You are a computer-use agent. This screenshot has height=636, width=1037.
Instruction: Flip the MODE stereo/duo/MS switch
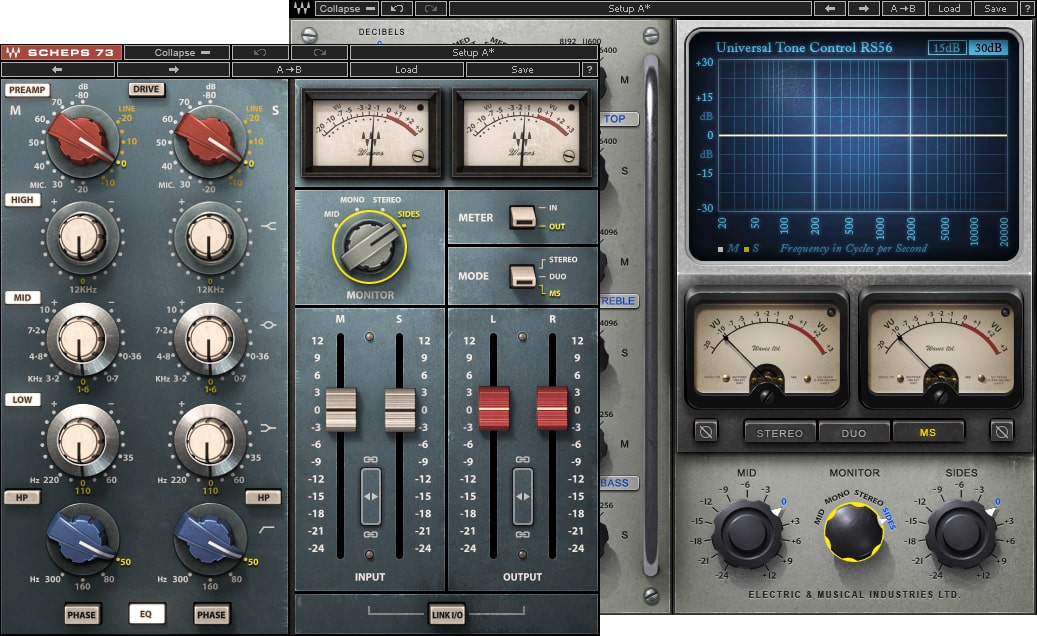[522, 276]
